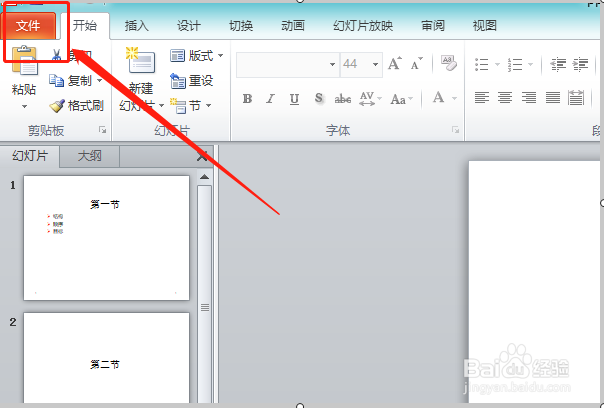Open the 动画 ribbon tab
This screenshot has height=408, width=604.
(x=293, y=26)
